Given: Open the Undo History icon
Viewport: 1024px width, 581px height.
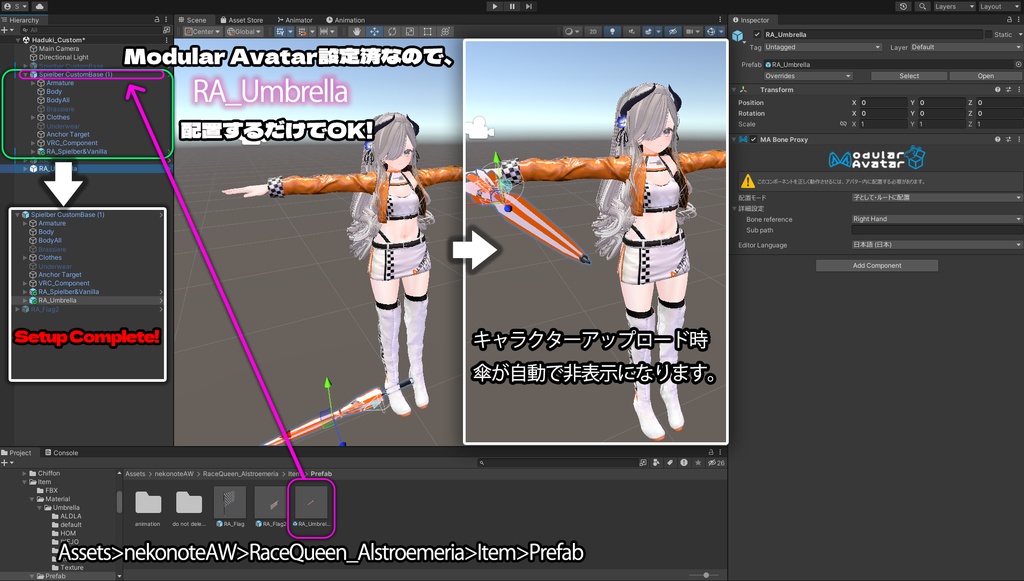Looking at the screenshot, I should pyautogui.click(x=903, y=7).
